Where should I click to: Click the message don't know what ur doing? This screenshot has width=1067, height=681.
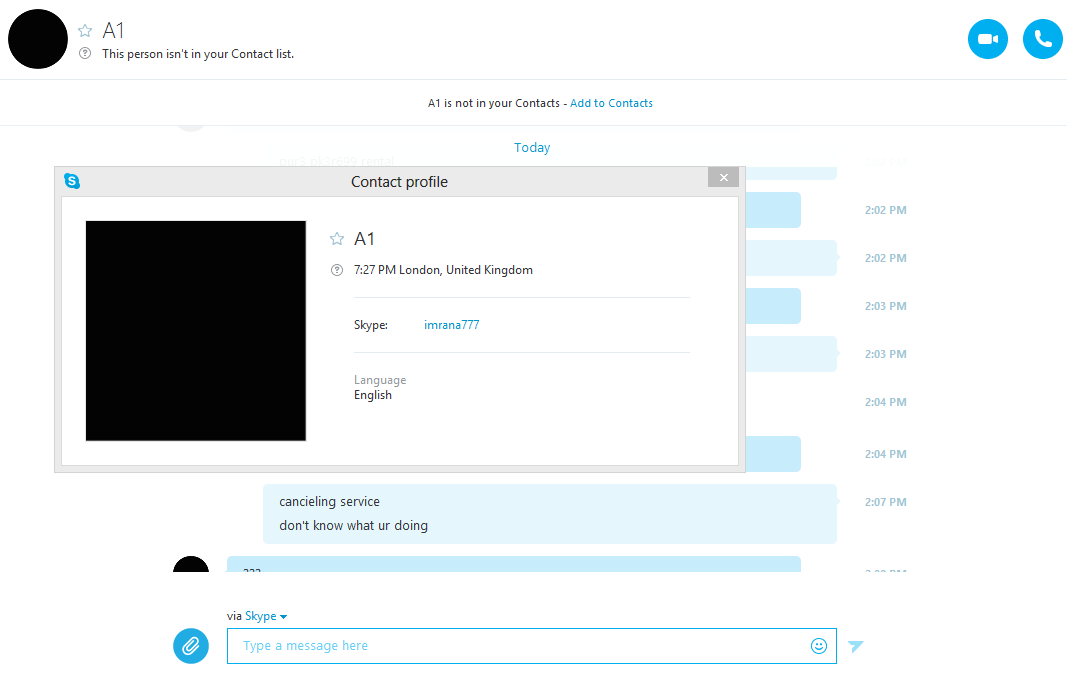tap(353, 525)
